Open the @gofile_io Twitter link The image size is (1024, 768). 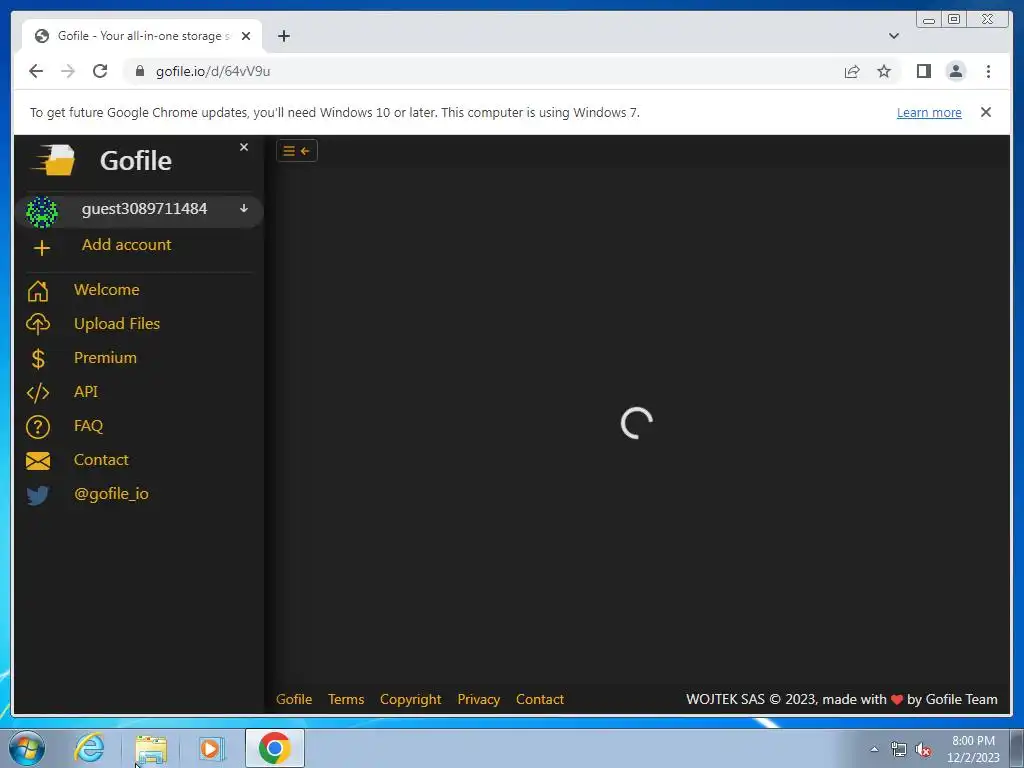pos(111,494)
